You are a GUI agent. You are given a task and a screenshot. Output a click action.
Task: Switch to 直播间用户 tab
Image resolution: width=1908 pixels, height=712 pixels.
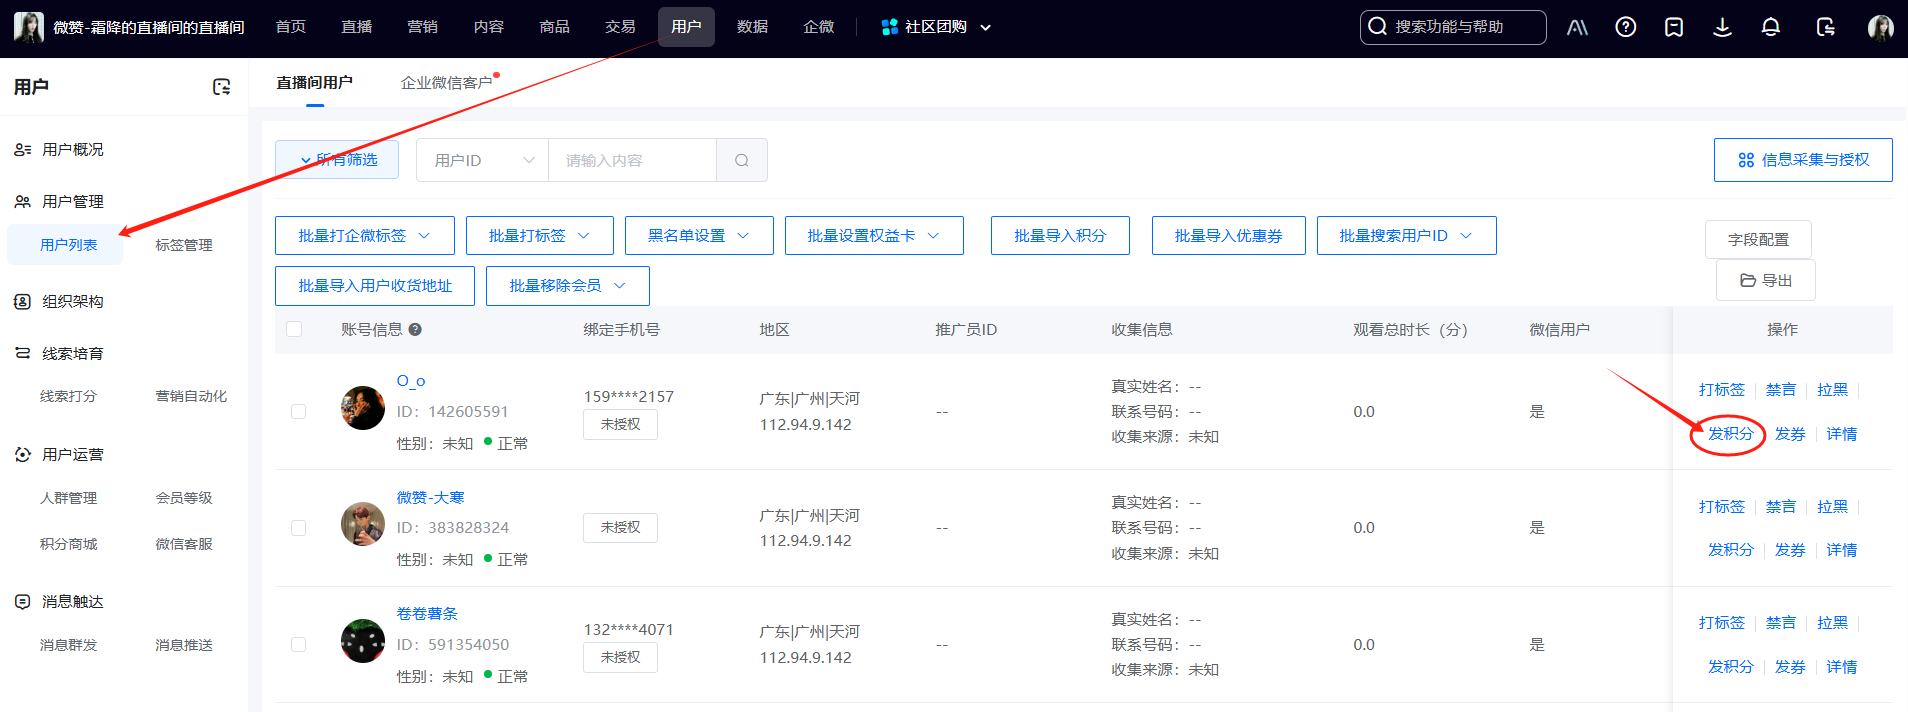point(315,83)
